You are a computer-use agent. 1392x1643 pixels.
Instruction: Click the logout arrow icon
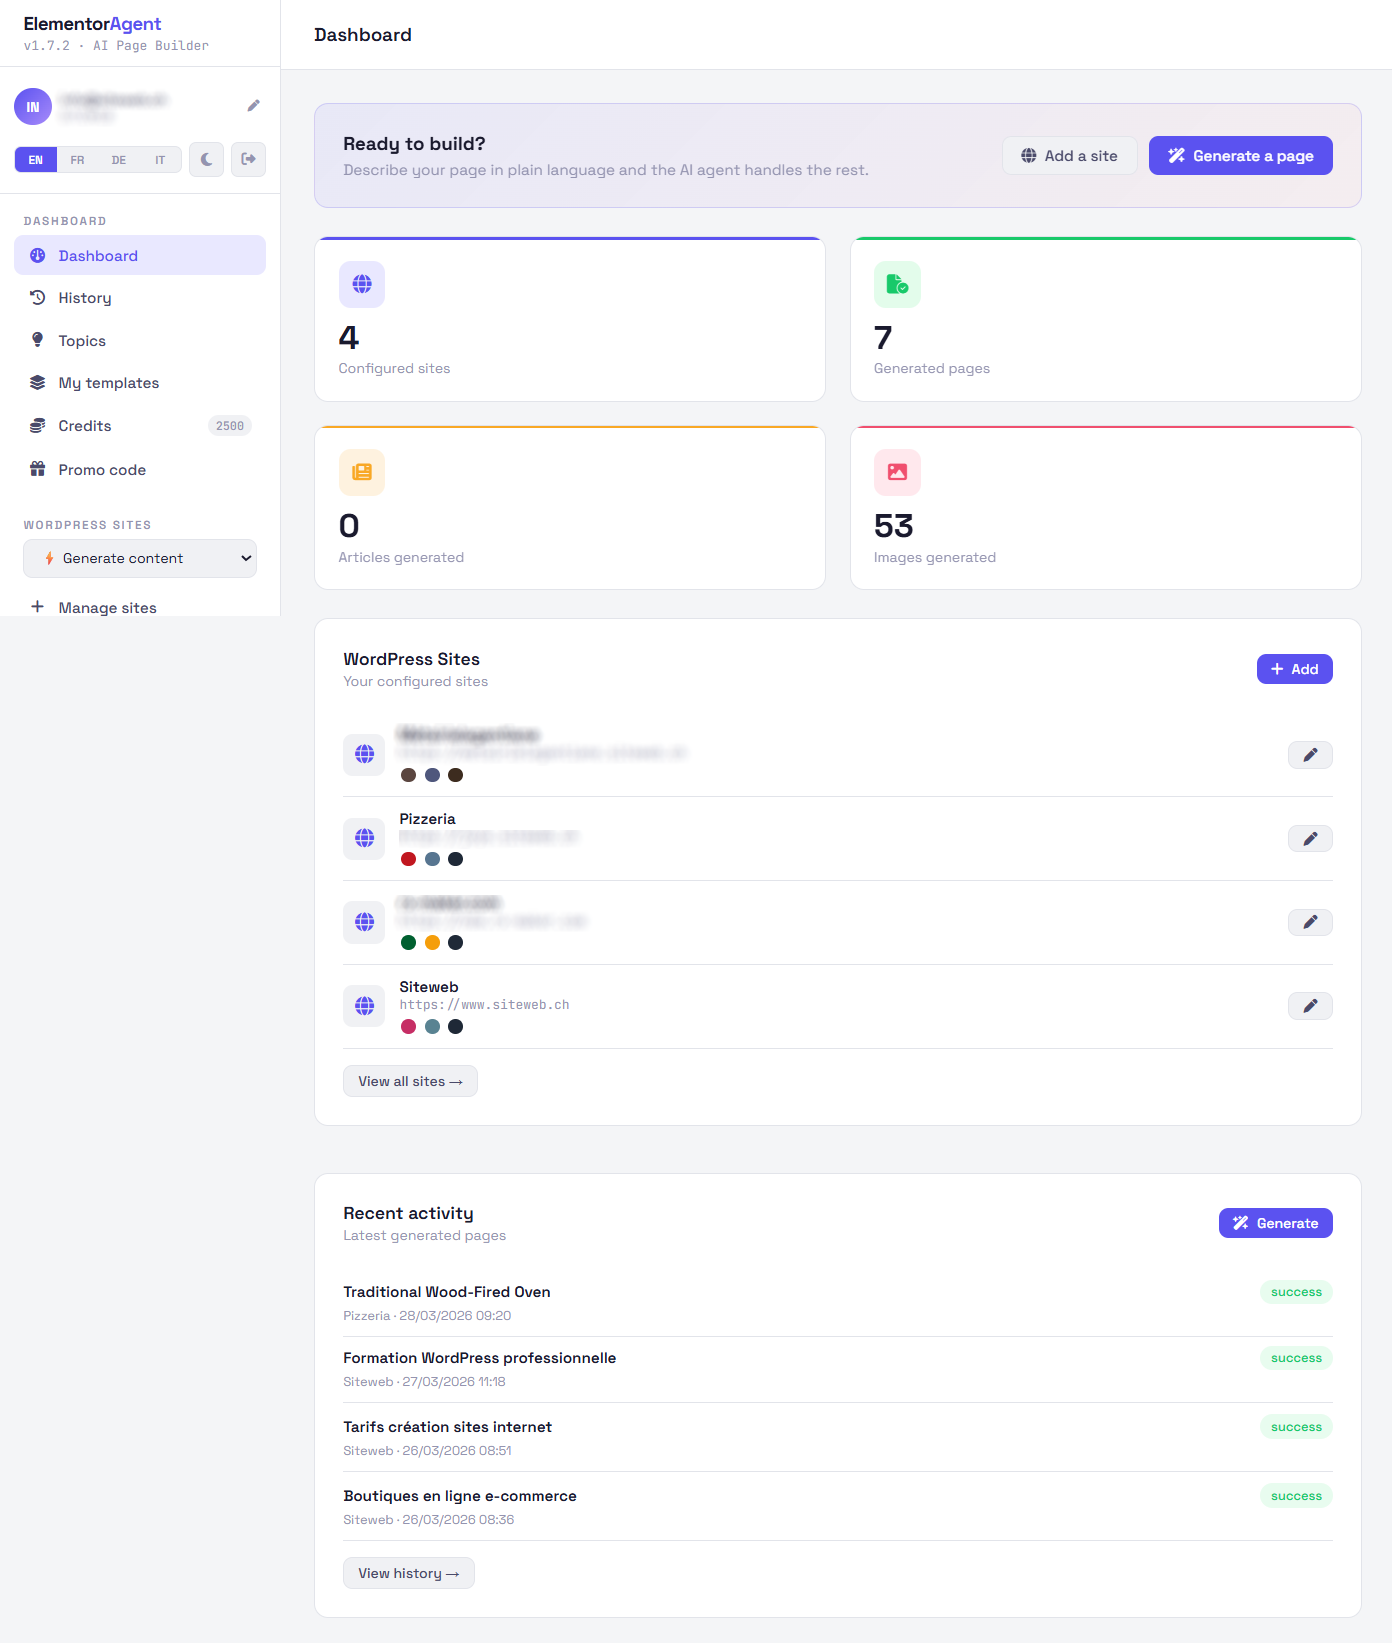pos(248,159)
